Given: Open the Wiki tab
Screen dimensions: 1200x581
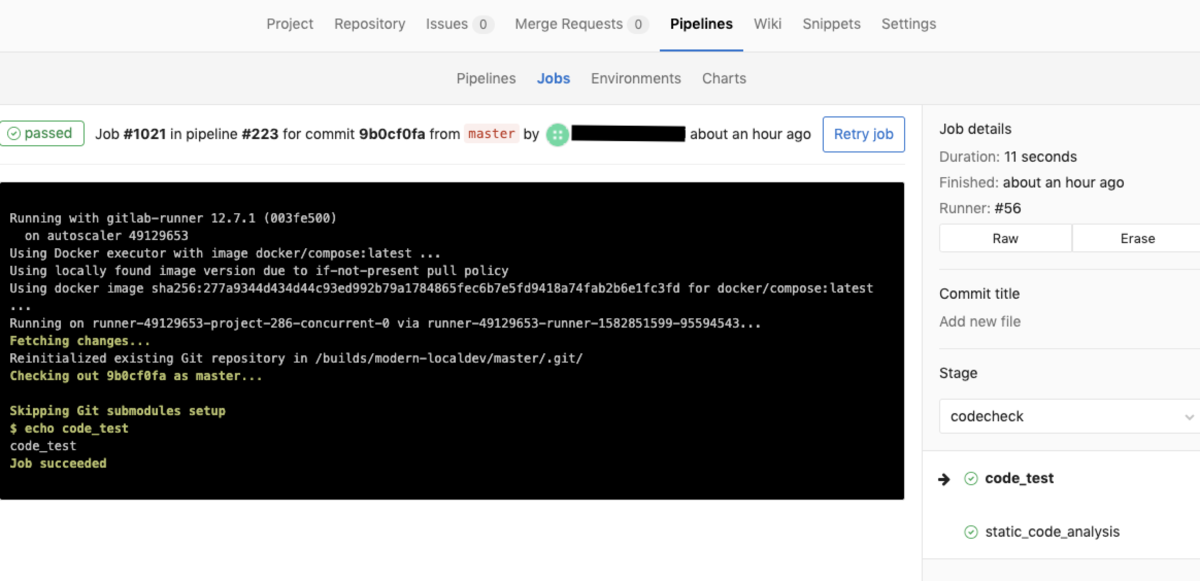Looking at the screenshot, I should coord(768,24).
